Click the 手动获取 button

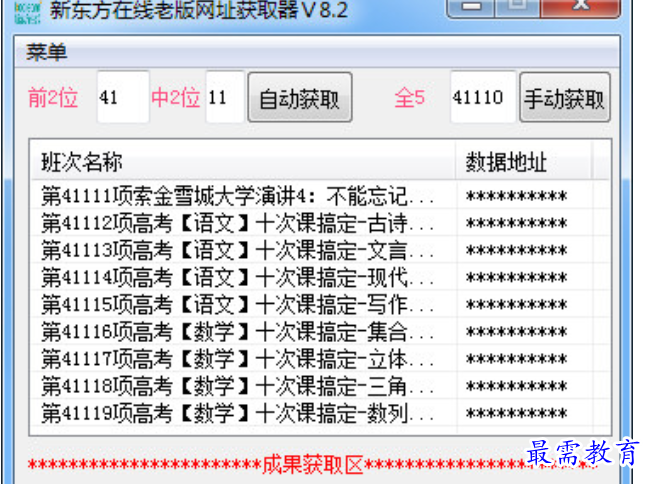pos(565,98)
